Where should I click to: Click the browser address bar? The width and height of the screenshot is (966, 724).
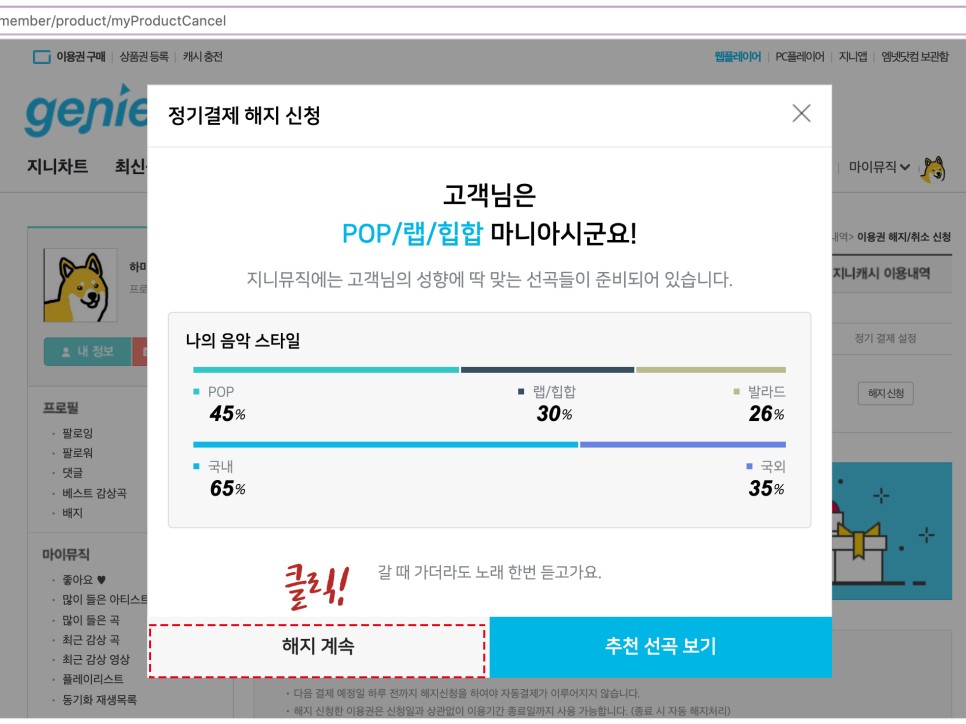483,21
